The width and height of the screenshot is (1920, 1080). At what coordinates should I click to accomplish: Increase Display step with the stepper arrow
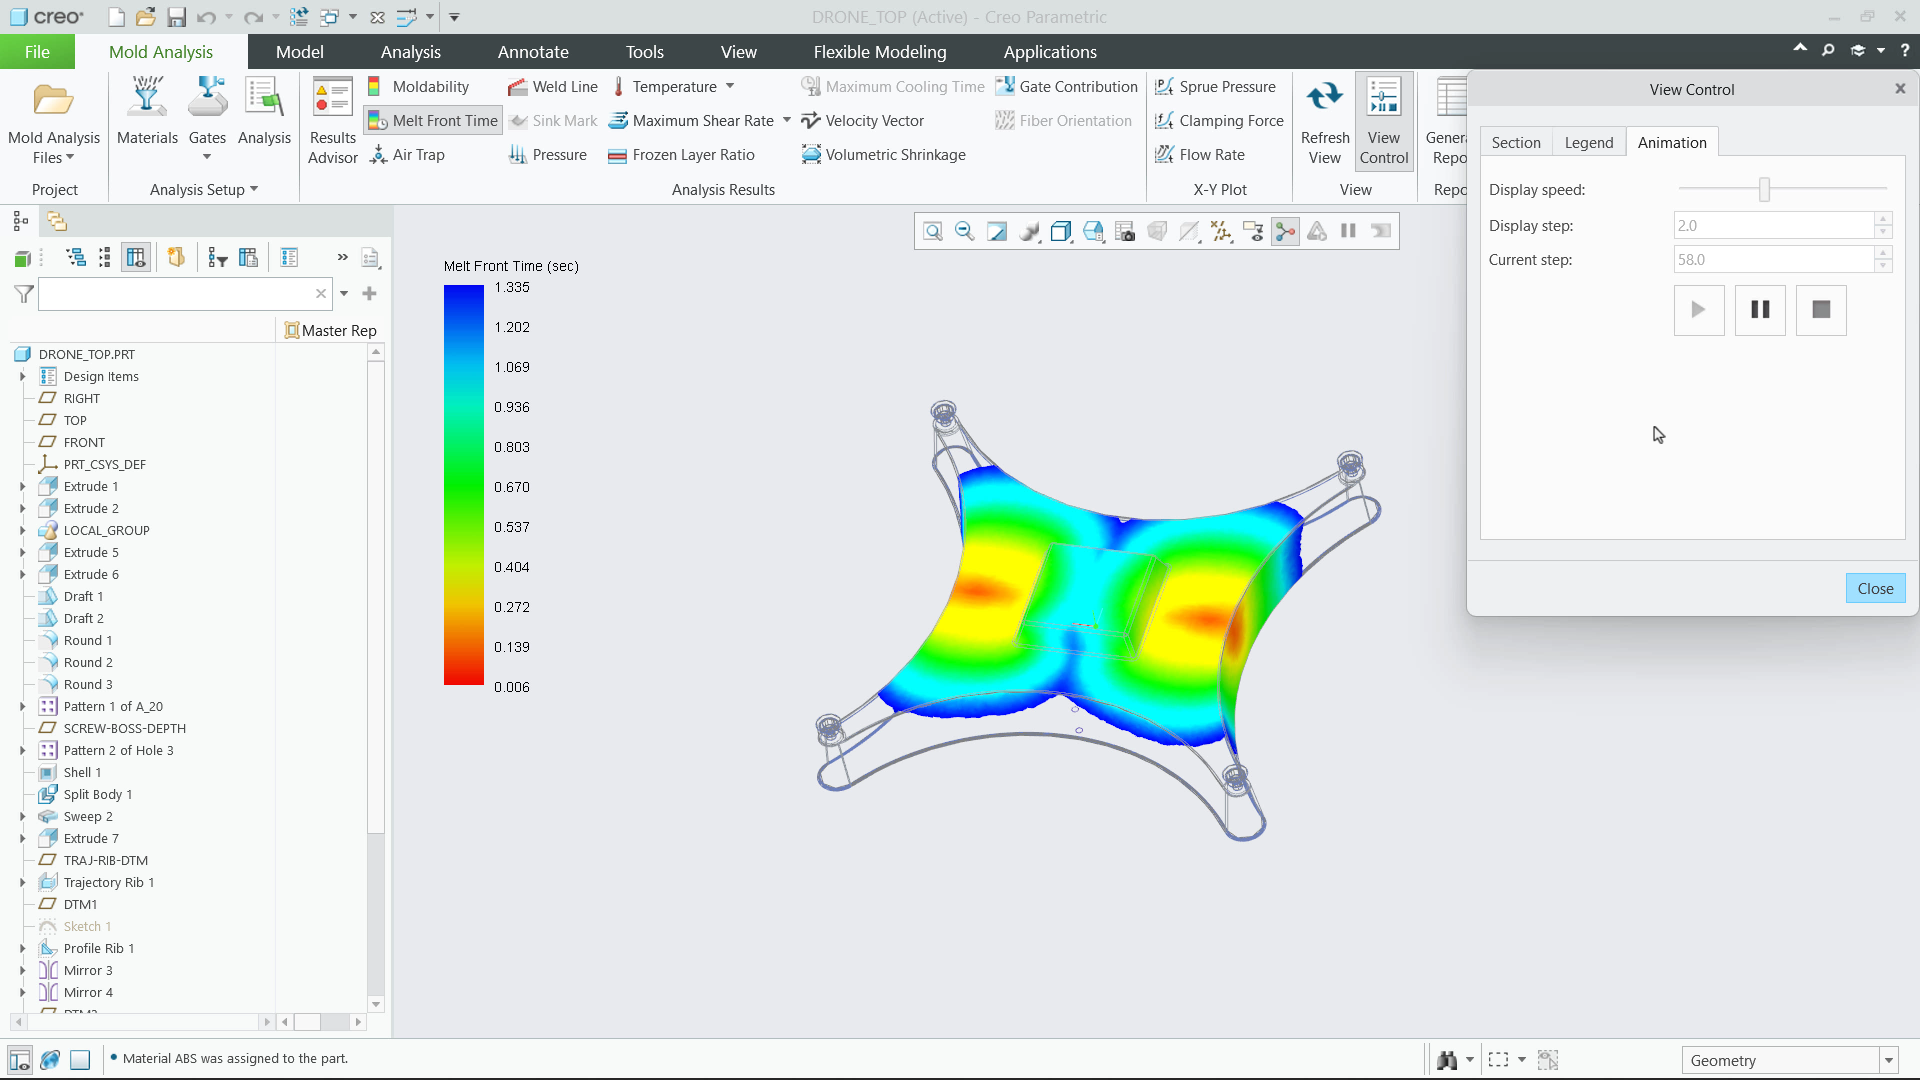(x=1882, y=219)
